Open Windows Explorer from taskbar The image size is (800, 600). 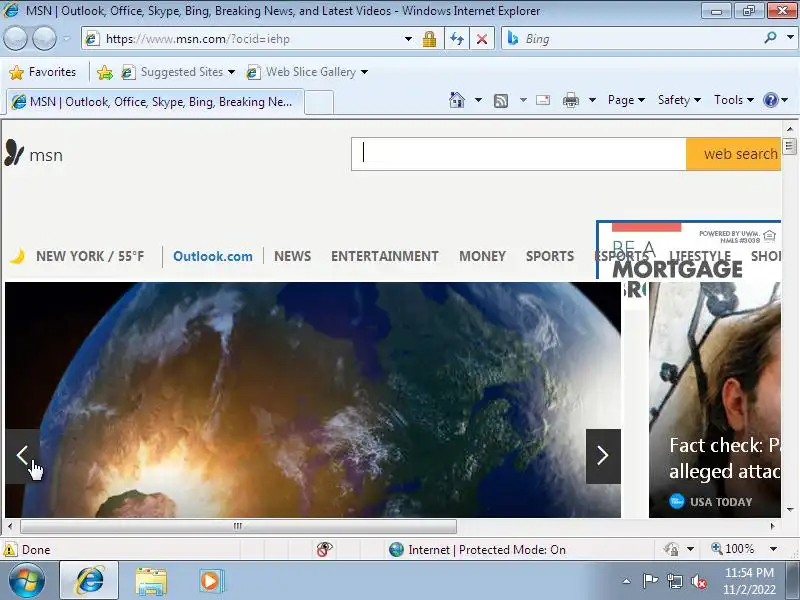coord(151,581)
